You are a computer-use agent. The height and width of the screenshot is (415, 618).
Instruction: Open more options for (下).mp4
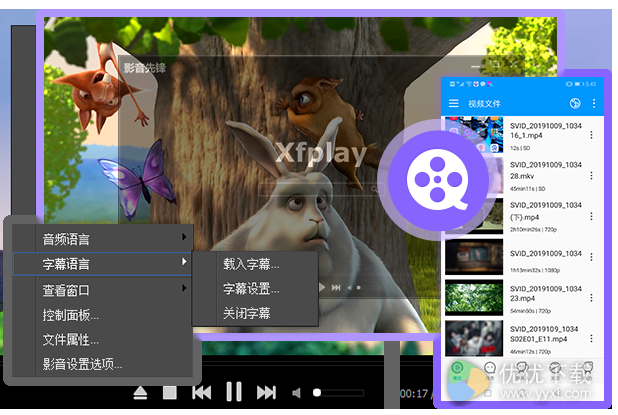point(591,216)
